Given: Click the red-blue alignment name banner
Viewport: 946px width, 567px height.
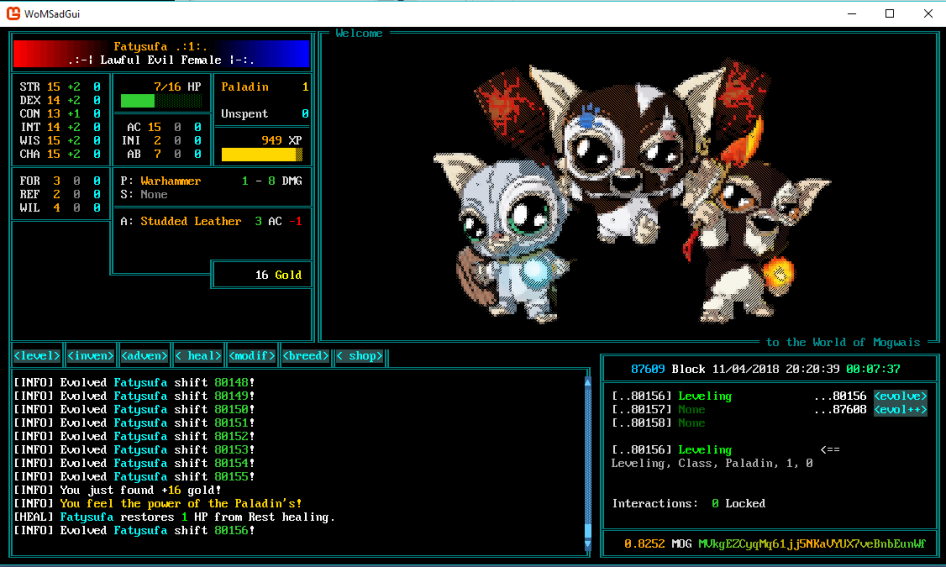Looking at the screenshot, I should [x=161, y=53].
